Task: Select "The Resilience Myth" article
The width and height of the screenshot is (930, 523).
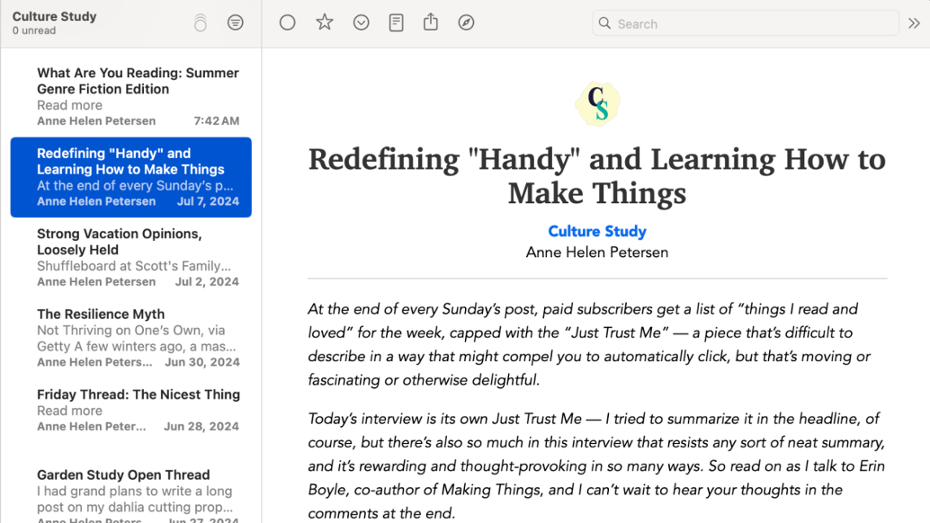Action: (138, 337)
